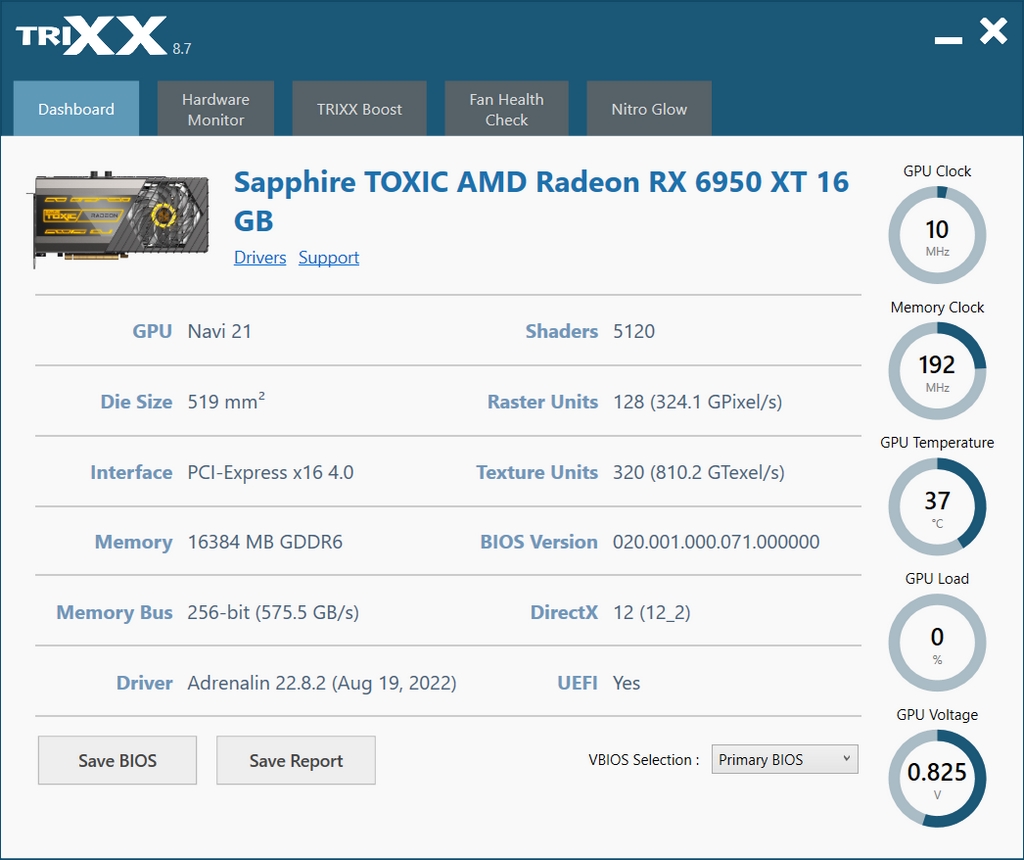Click the Memory Clock gauge showing 192 MHz
The width and height of the screenshot is (1024, 860).
point(937,371)
